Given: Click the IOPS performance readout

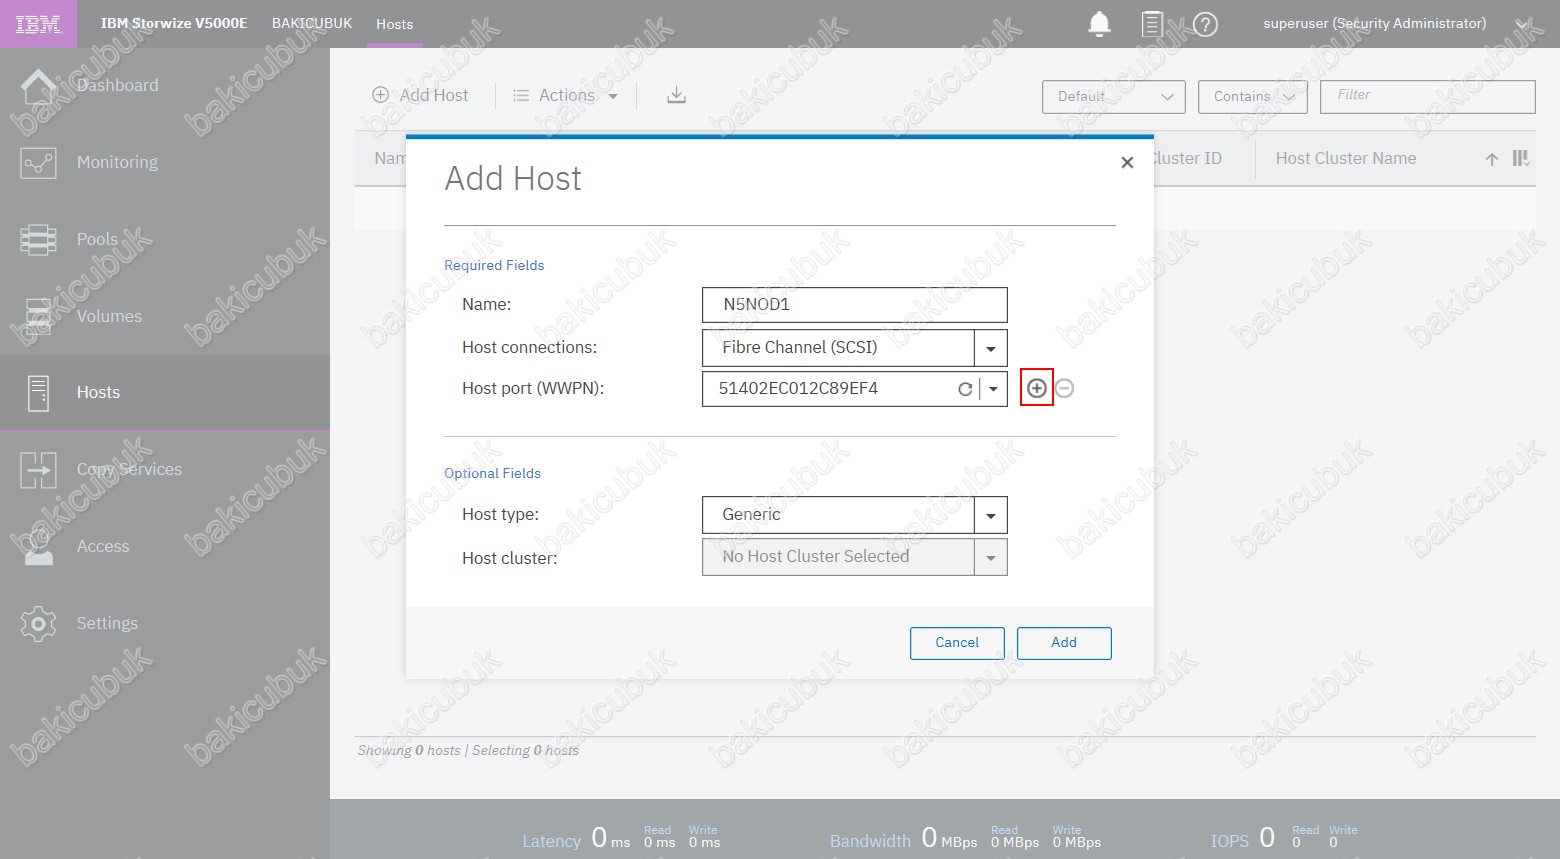Looking at the screenshot, I should [x=1285, y=838].
